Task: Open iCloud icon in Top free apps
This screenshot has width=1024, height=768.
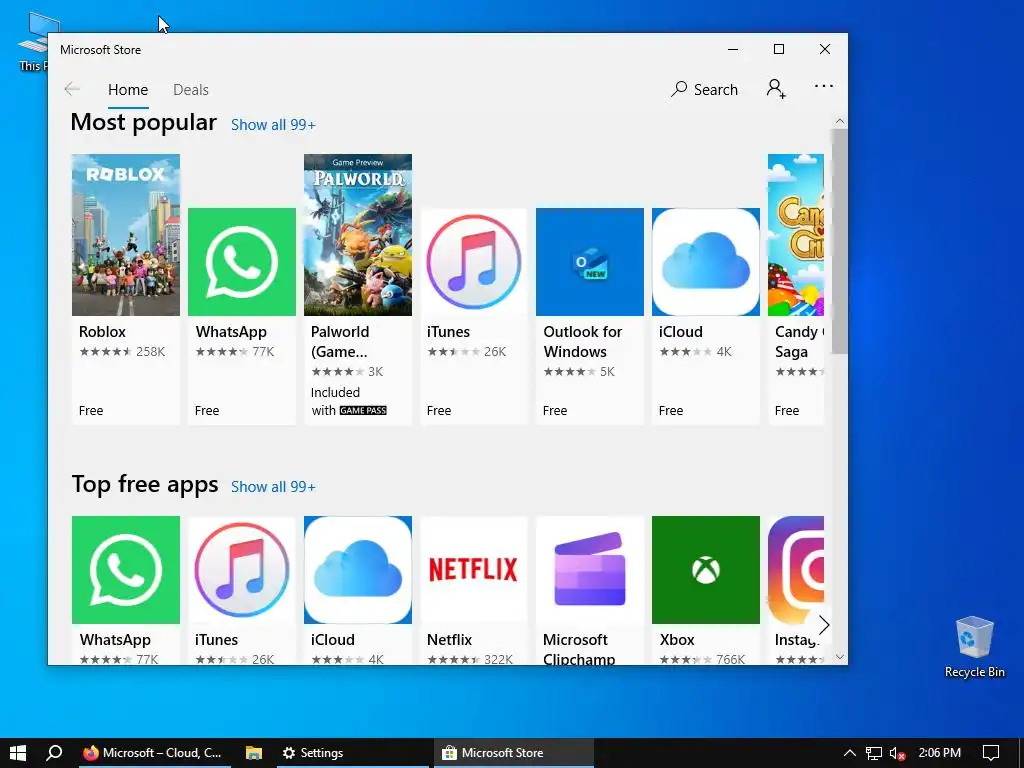Action: tap(358, 570)
